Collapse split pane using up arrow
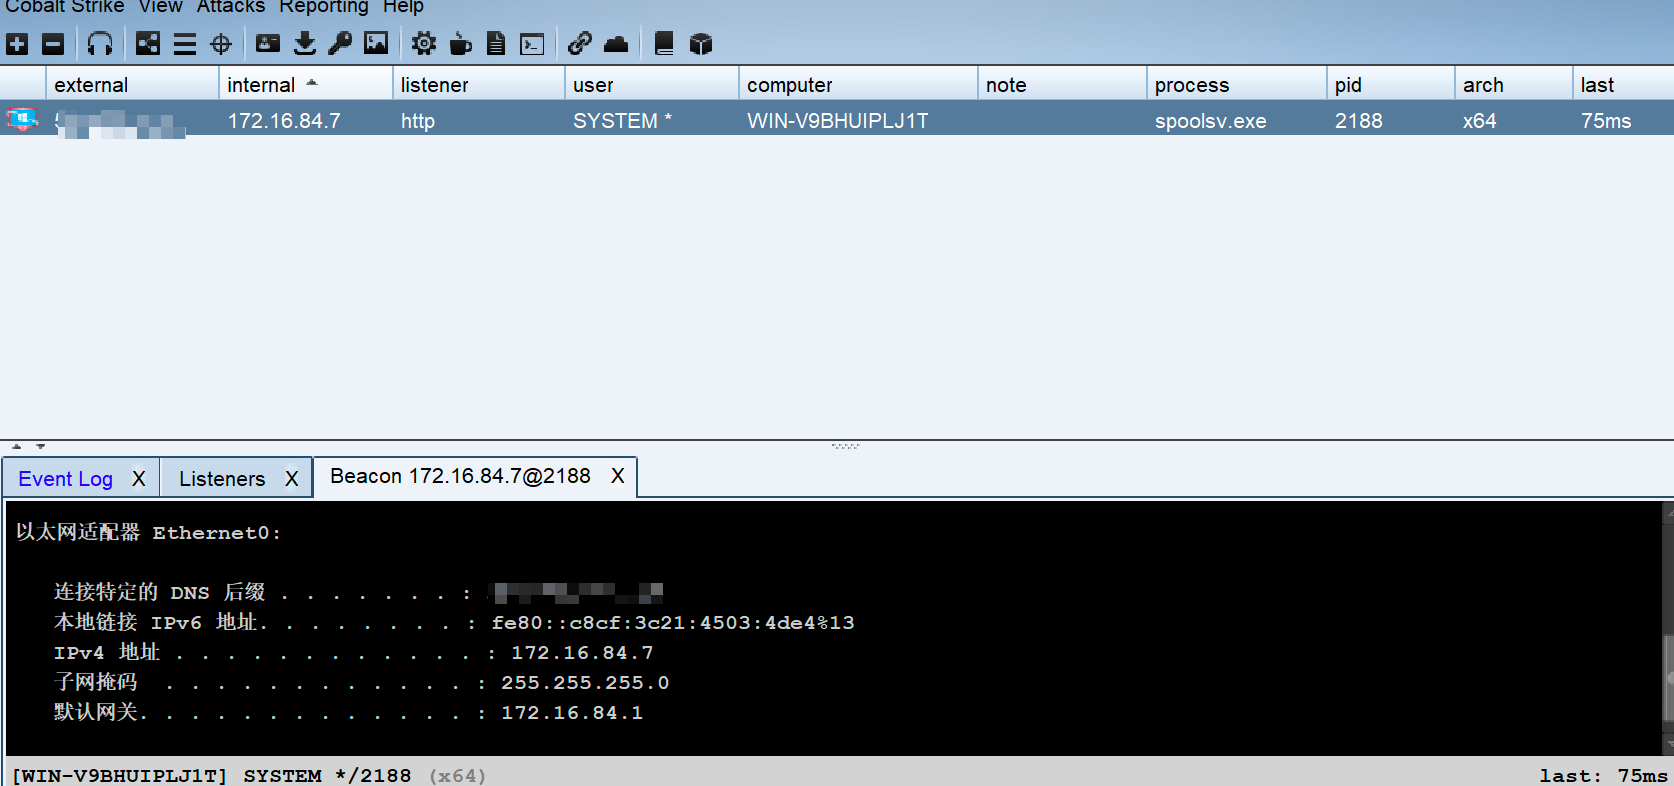The height and width of the screenshot is (786, 1674). tap(17, 446)
